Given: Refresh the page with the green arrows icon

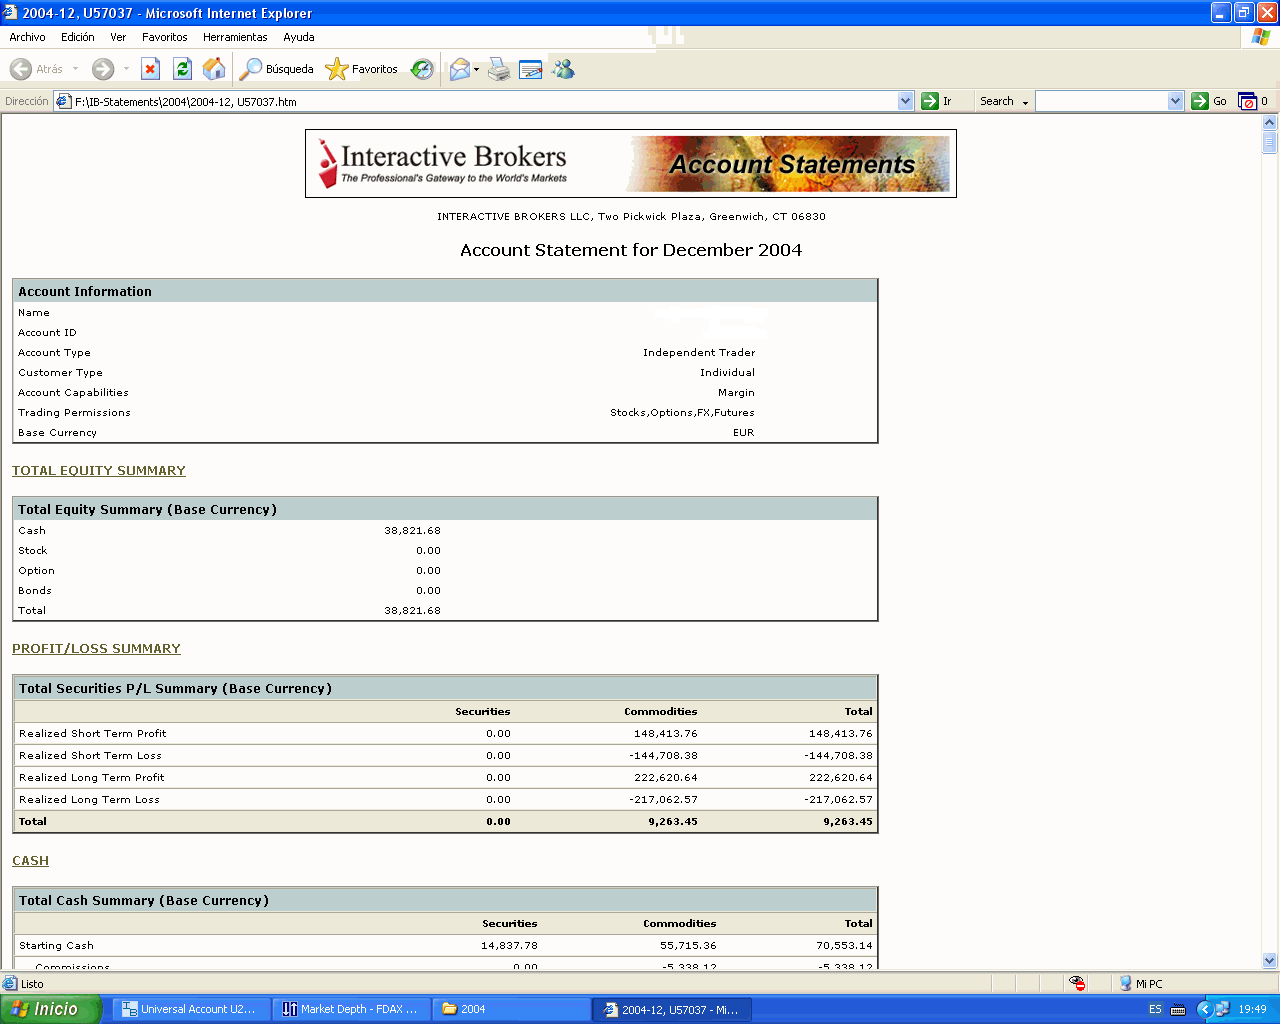Looking at the screenshot, I should pos(182,69).
